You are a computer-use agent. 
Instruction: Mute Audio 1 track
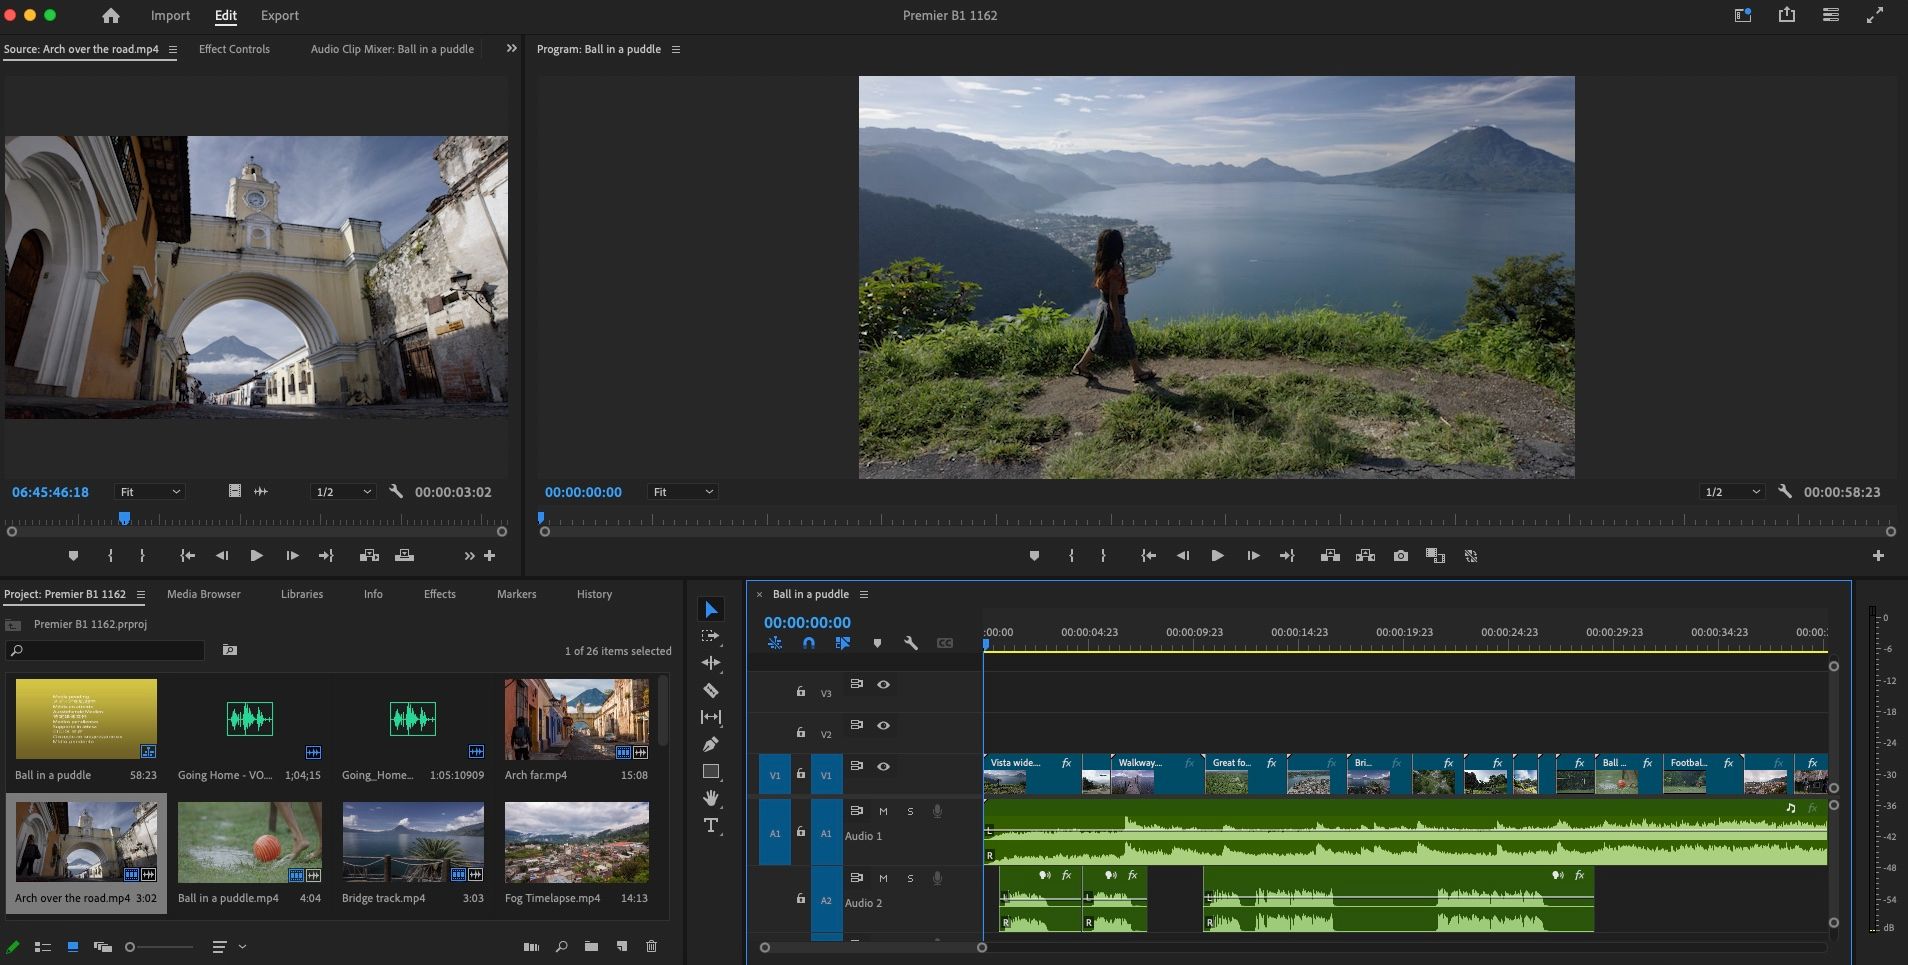883,811
